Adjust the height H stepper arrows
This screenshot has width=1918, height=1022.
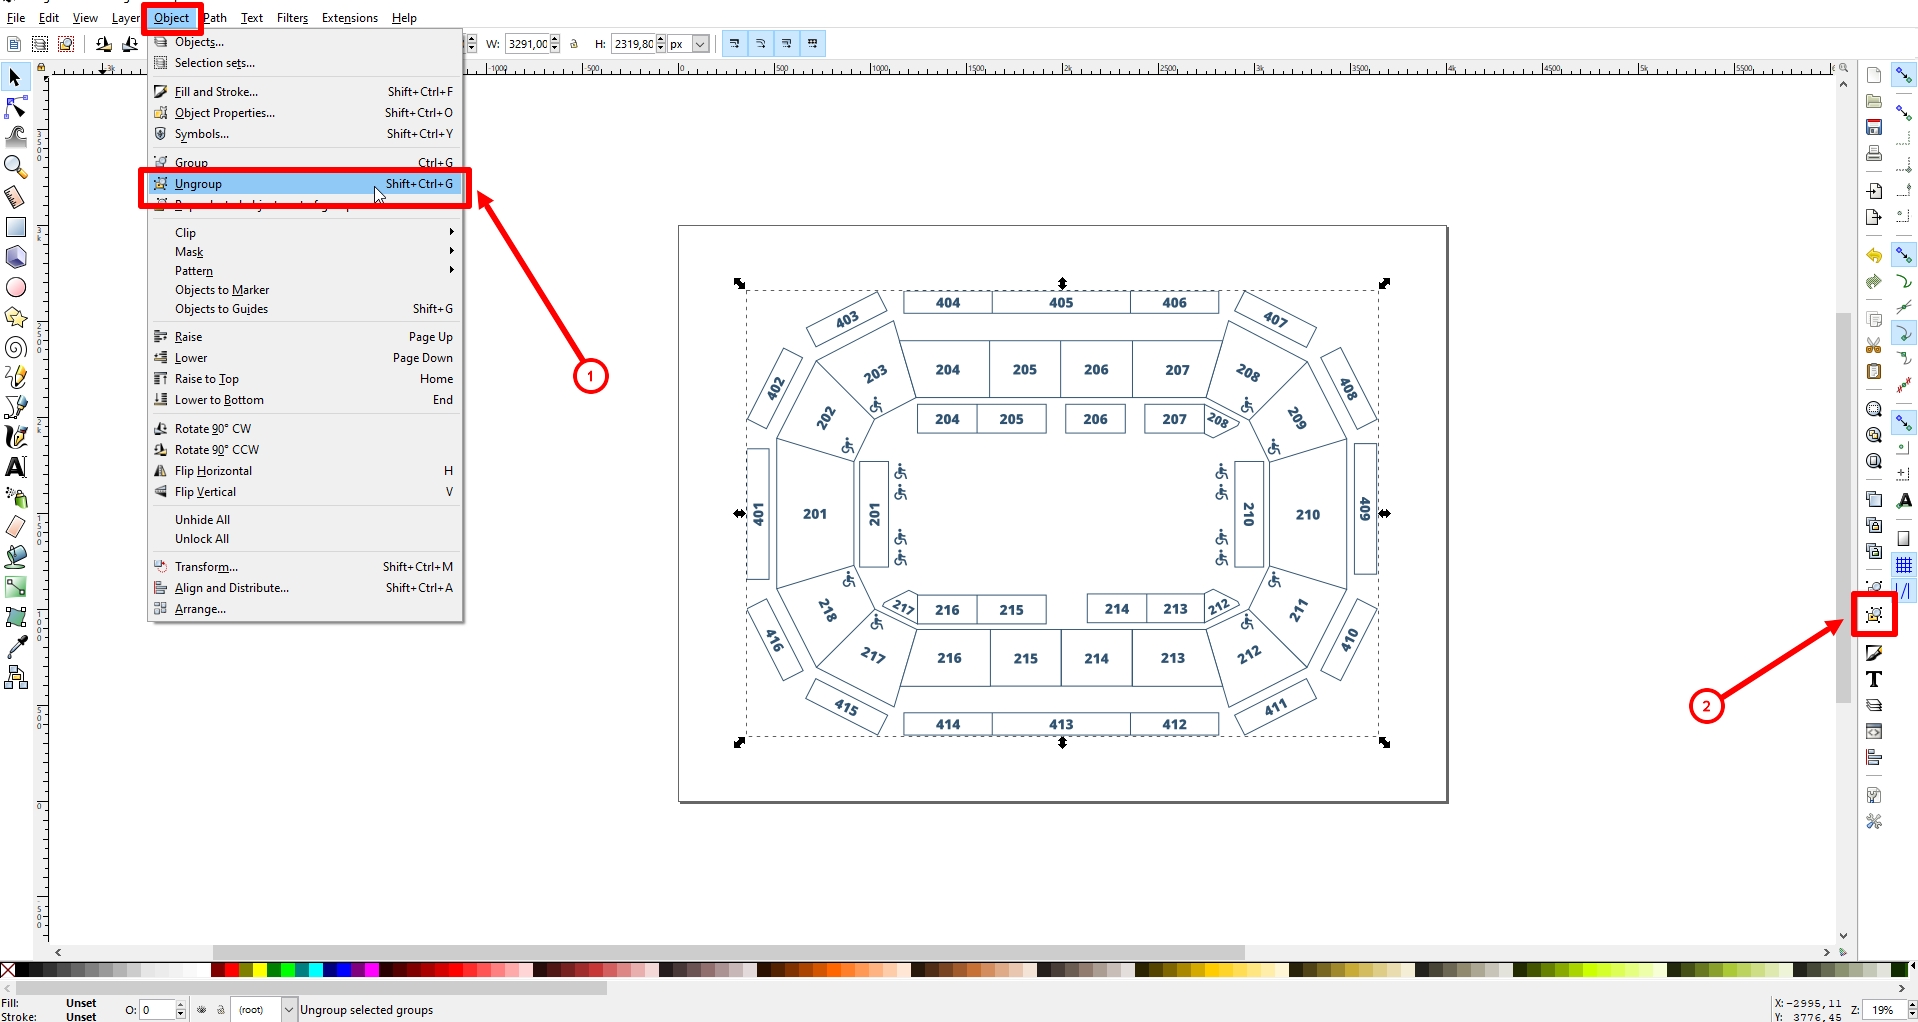[661, 44]
